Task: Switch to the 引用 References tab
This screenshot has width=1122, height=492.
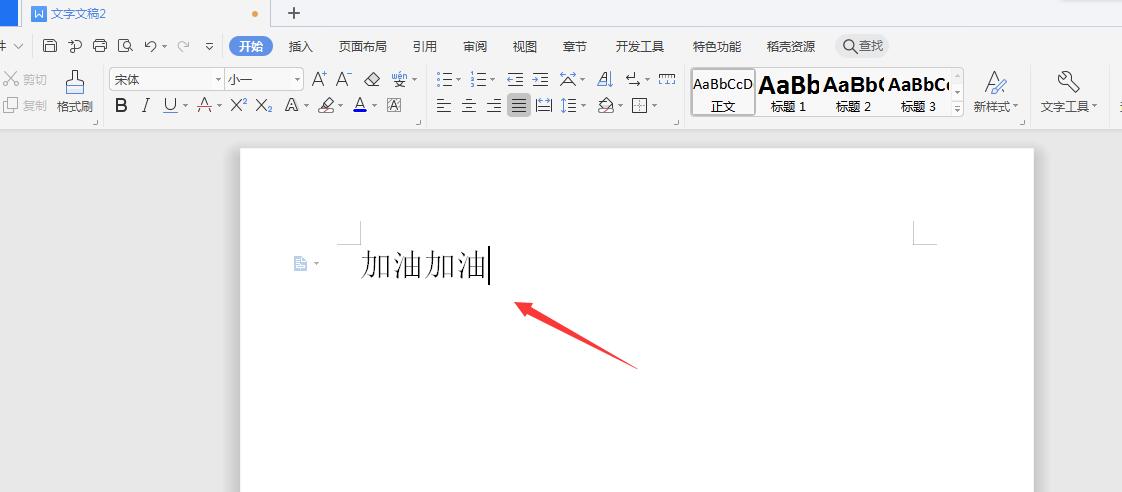Action: coord(425,46)
